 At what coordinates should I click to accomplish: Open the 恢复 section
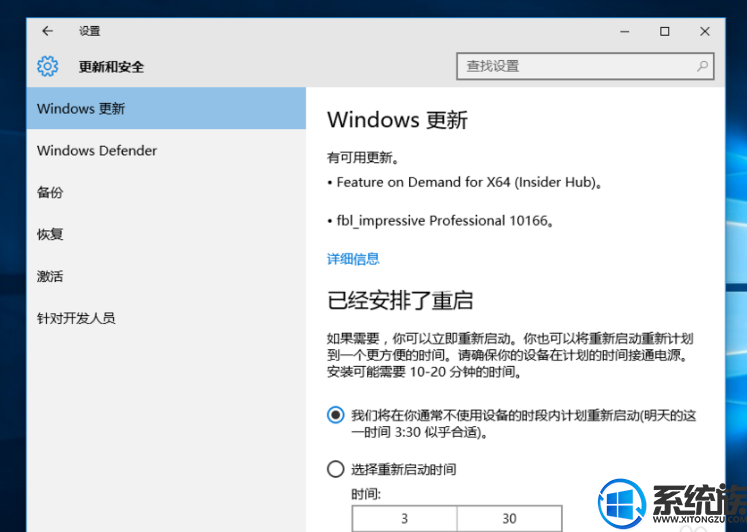click(166, 234)
